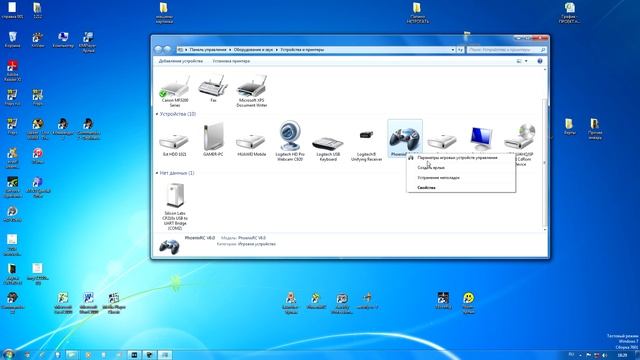This screenshot has width=640, height=360.
Task: Collapse the Нет данных (1) group
Action: pyautogui.click(x=157, y=173)
